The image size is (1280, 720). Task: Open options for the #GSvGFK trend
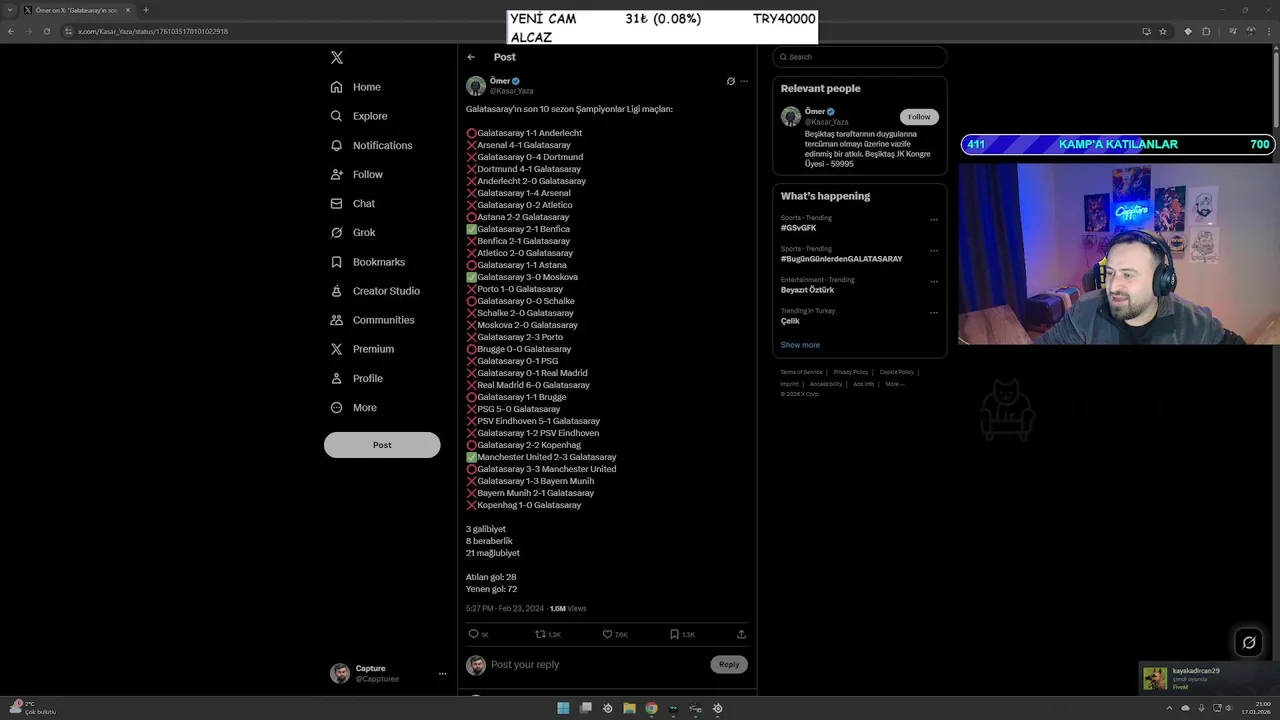[934, 219]
